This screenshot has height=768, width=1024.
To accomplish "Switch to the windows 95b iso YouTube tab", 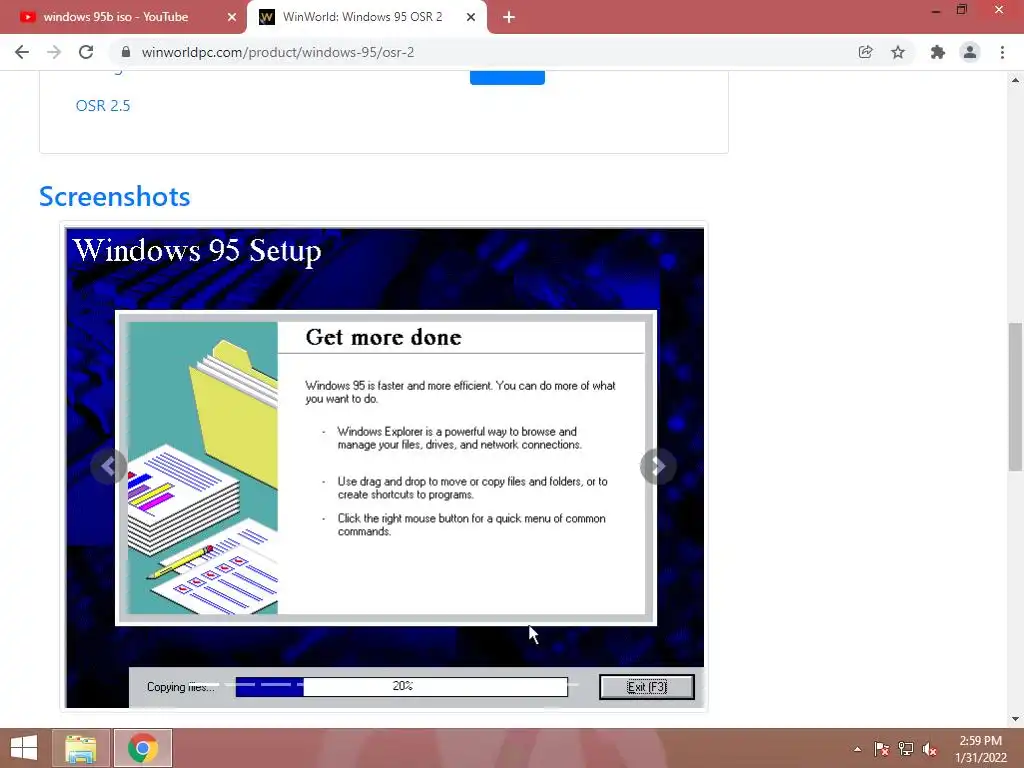I will tap(124, 17).
